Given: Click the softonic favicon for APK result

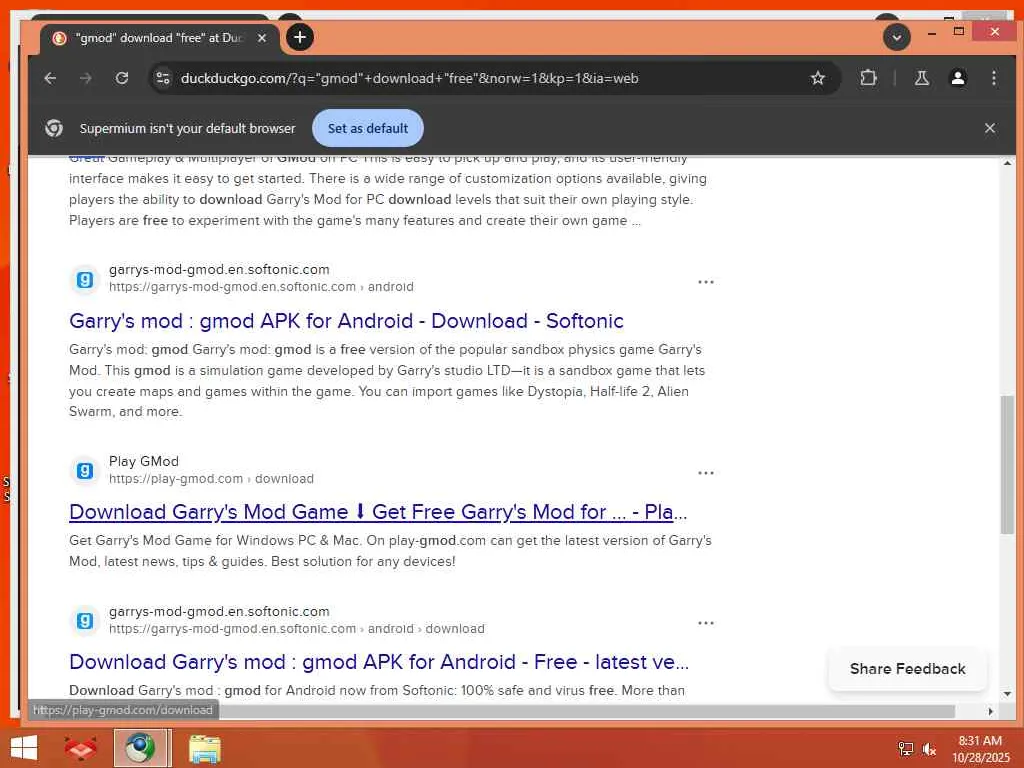Looking at the screenshot, I should 85,280.
